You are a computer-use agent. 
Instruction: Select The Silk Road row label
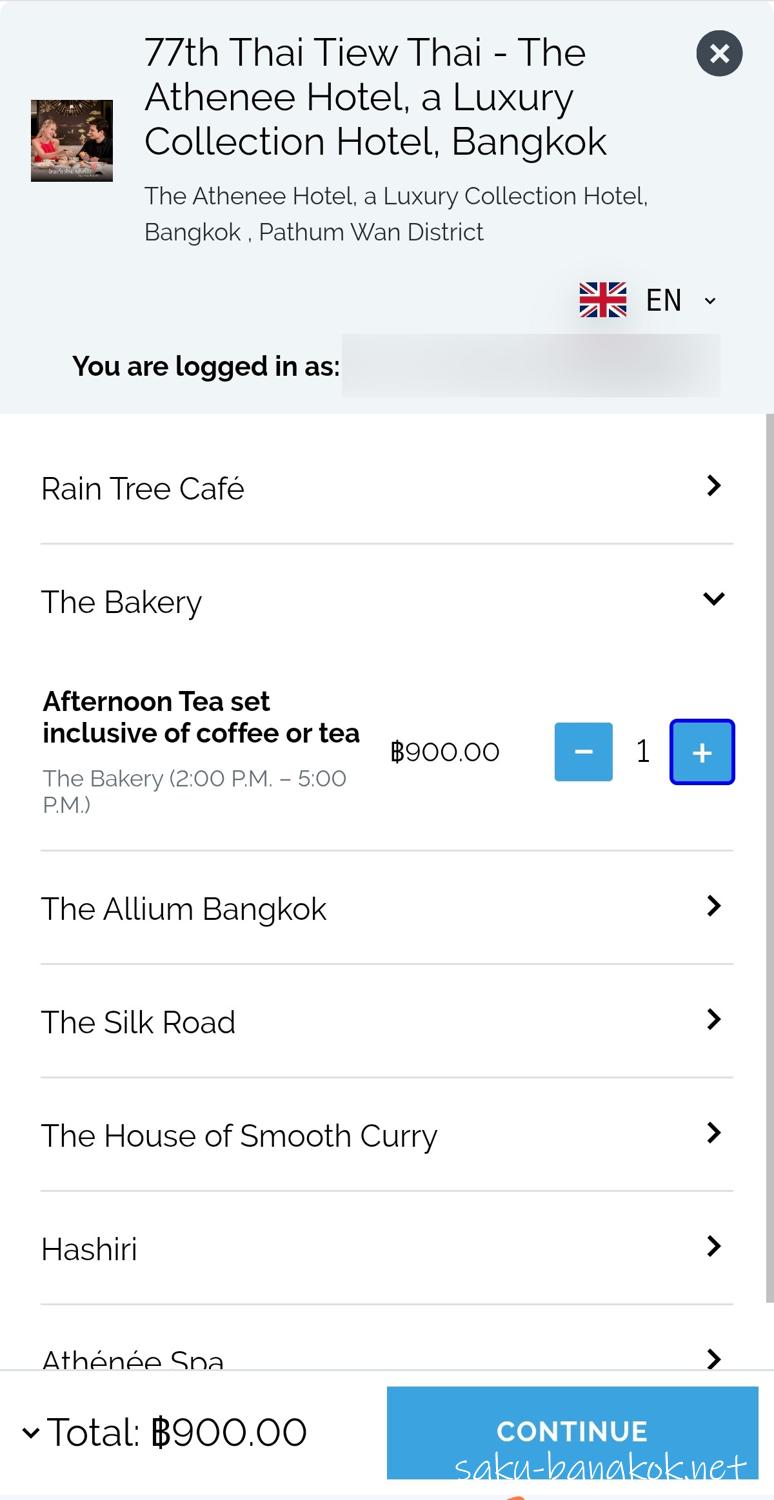138,1022
